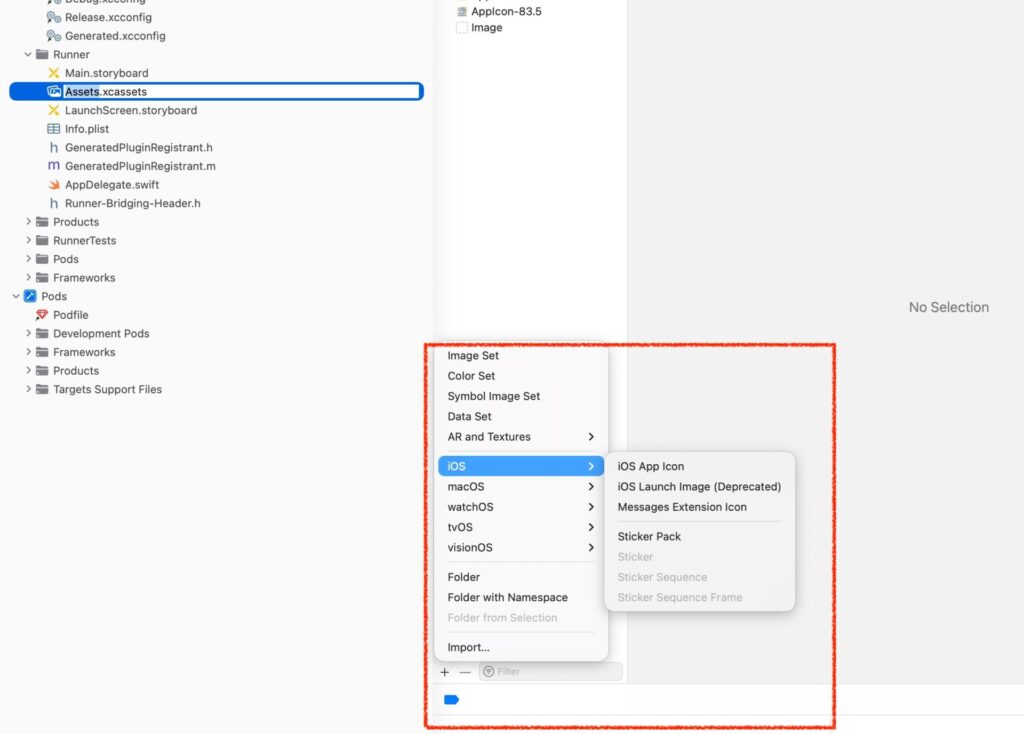Expand Targets Support Files folder
The height and width of the screenshot is (734, 1024).
tap(28, 390)
